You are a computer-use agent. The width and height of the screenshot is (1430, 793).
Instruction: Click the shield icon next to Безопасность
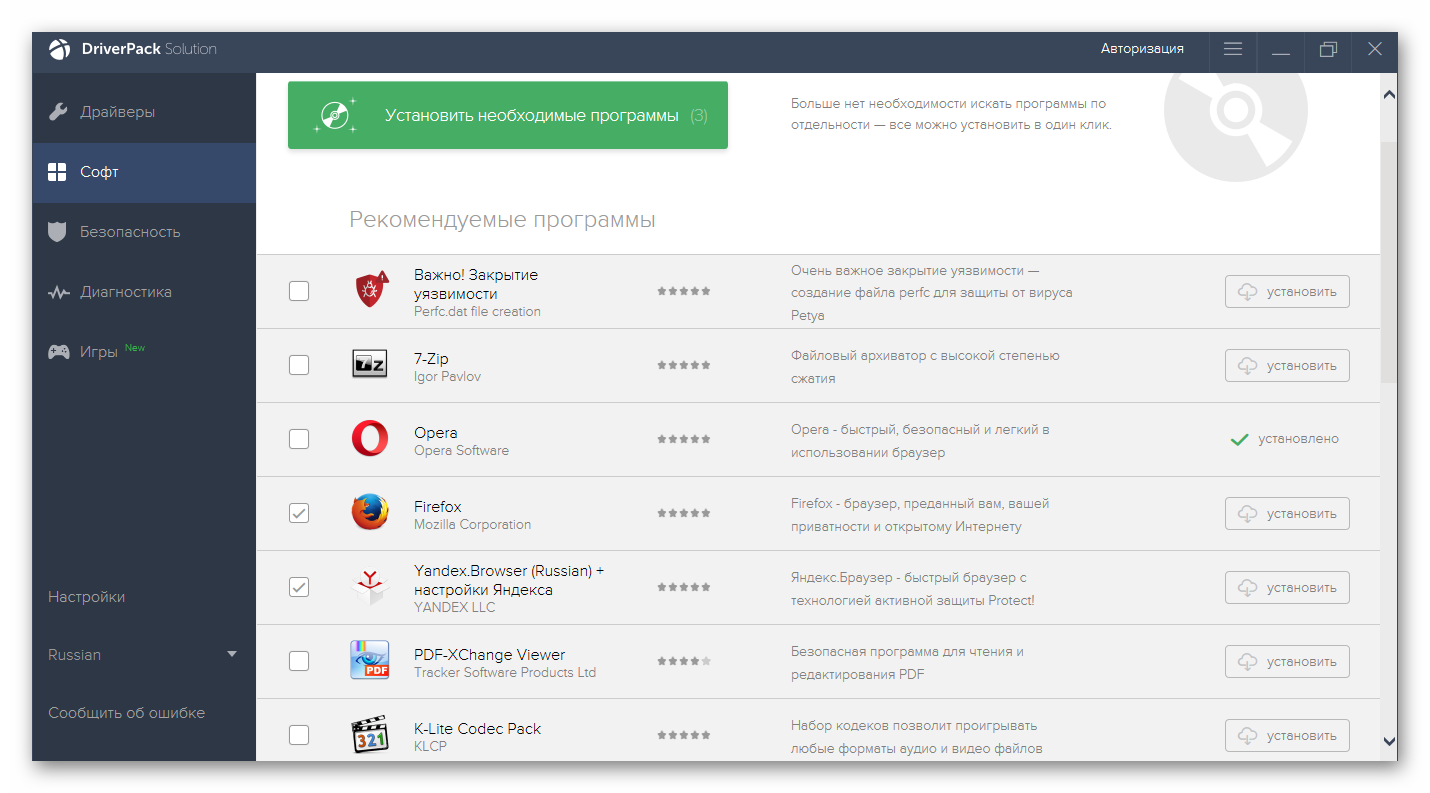click(58, 232)
